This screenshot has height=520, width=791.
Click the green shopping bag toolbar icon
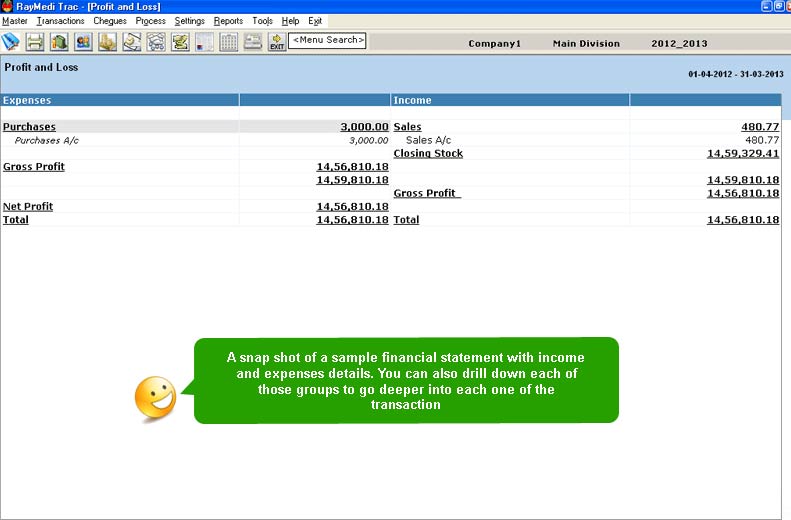[59, 42]
